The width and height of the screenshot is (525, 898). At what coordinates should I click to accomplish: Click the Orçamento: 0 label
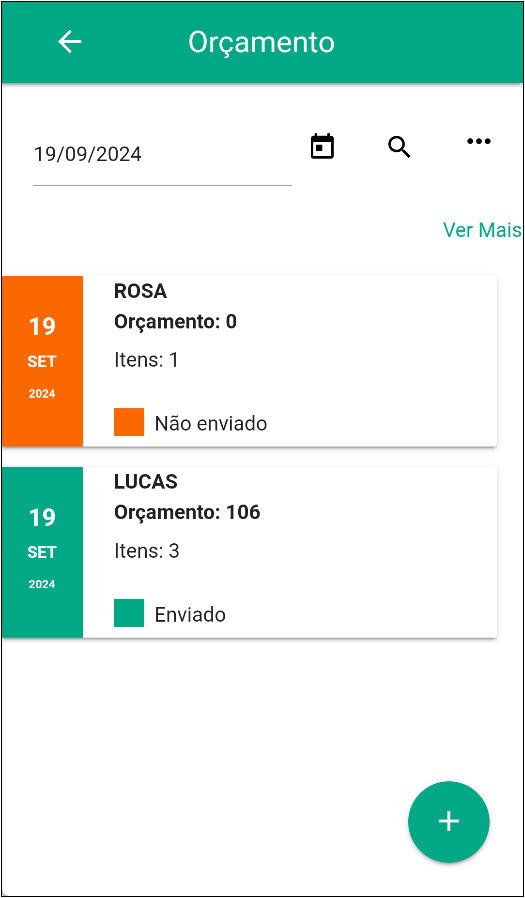pos(175,322)
